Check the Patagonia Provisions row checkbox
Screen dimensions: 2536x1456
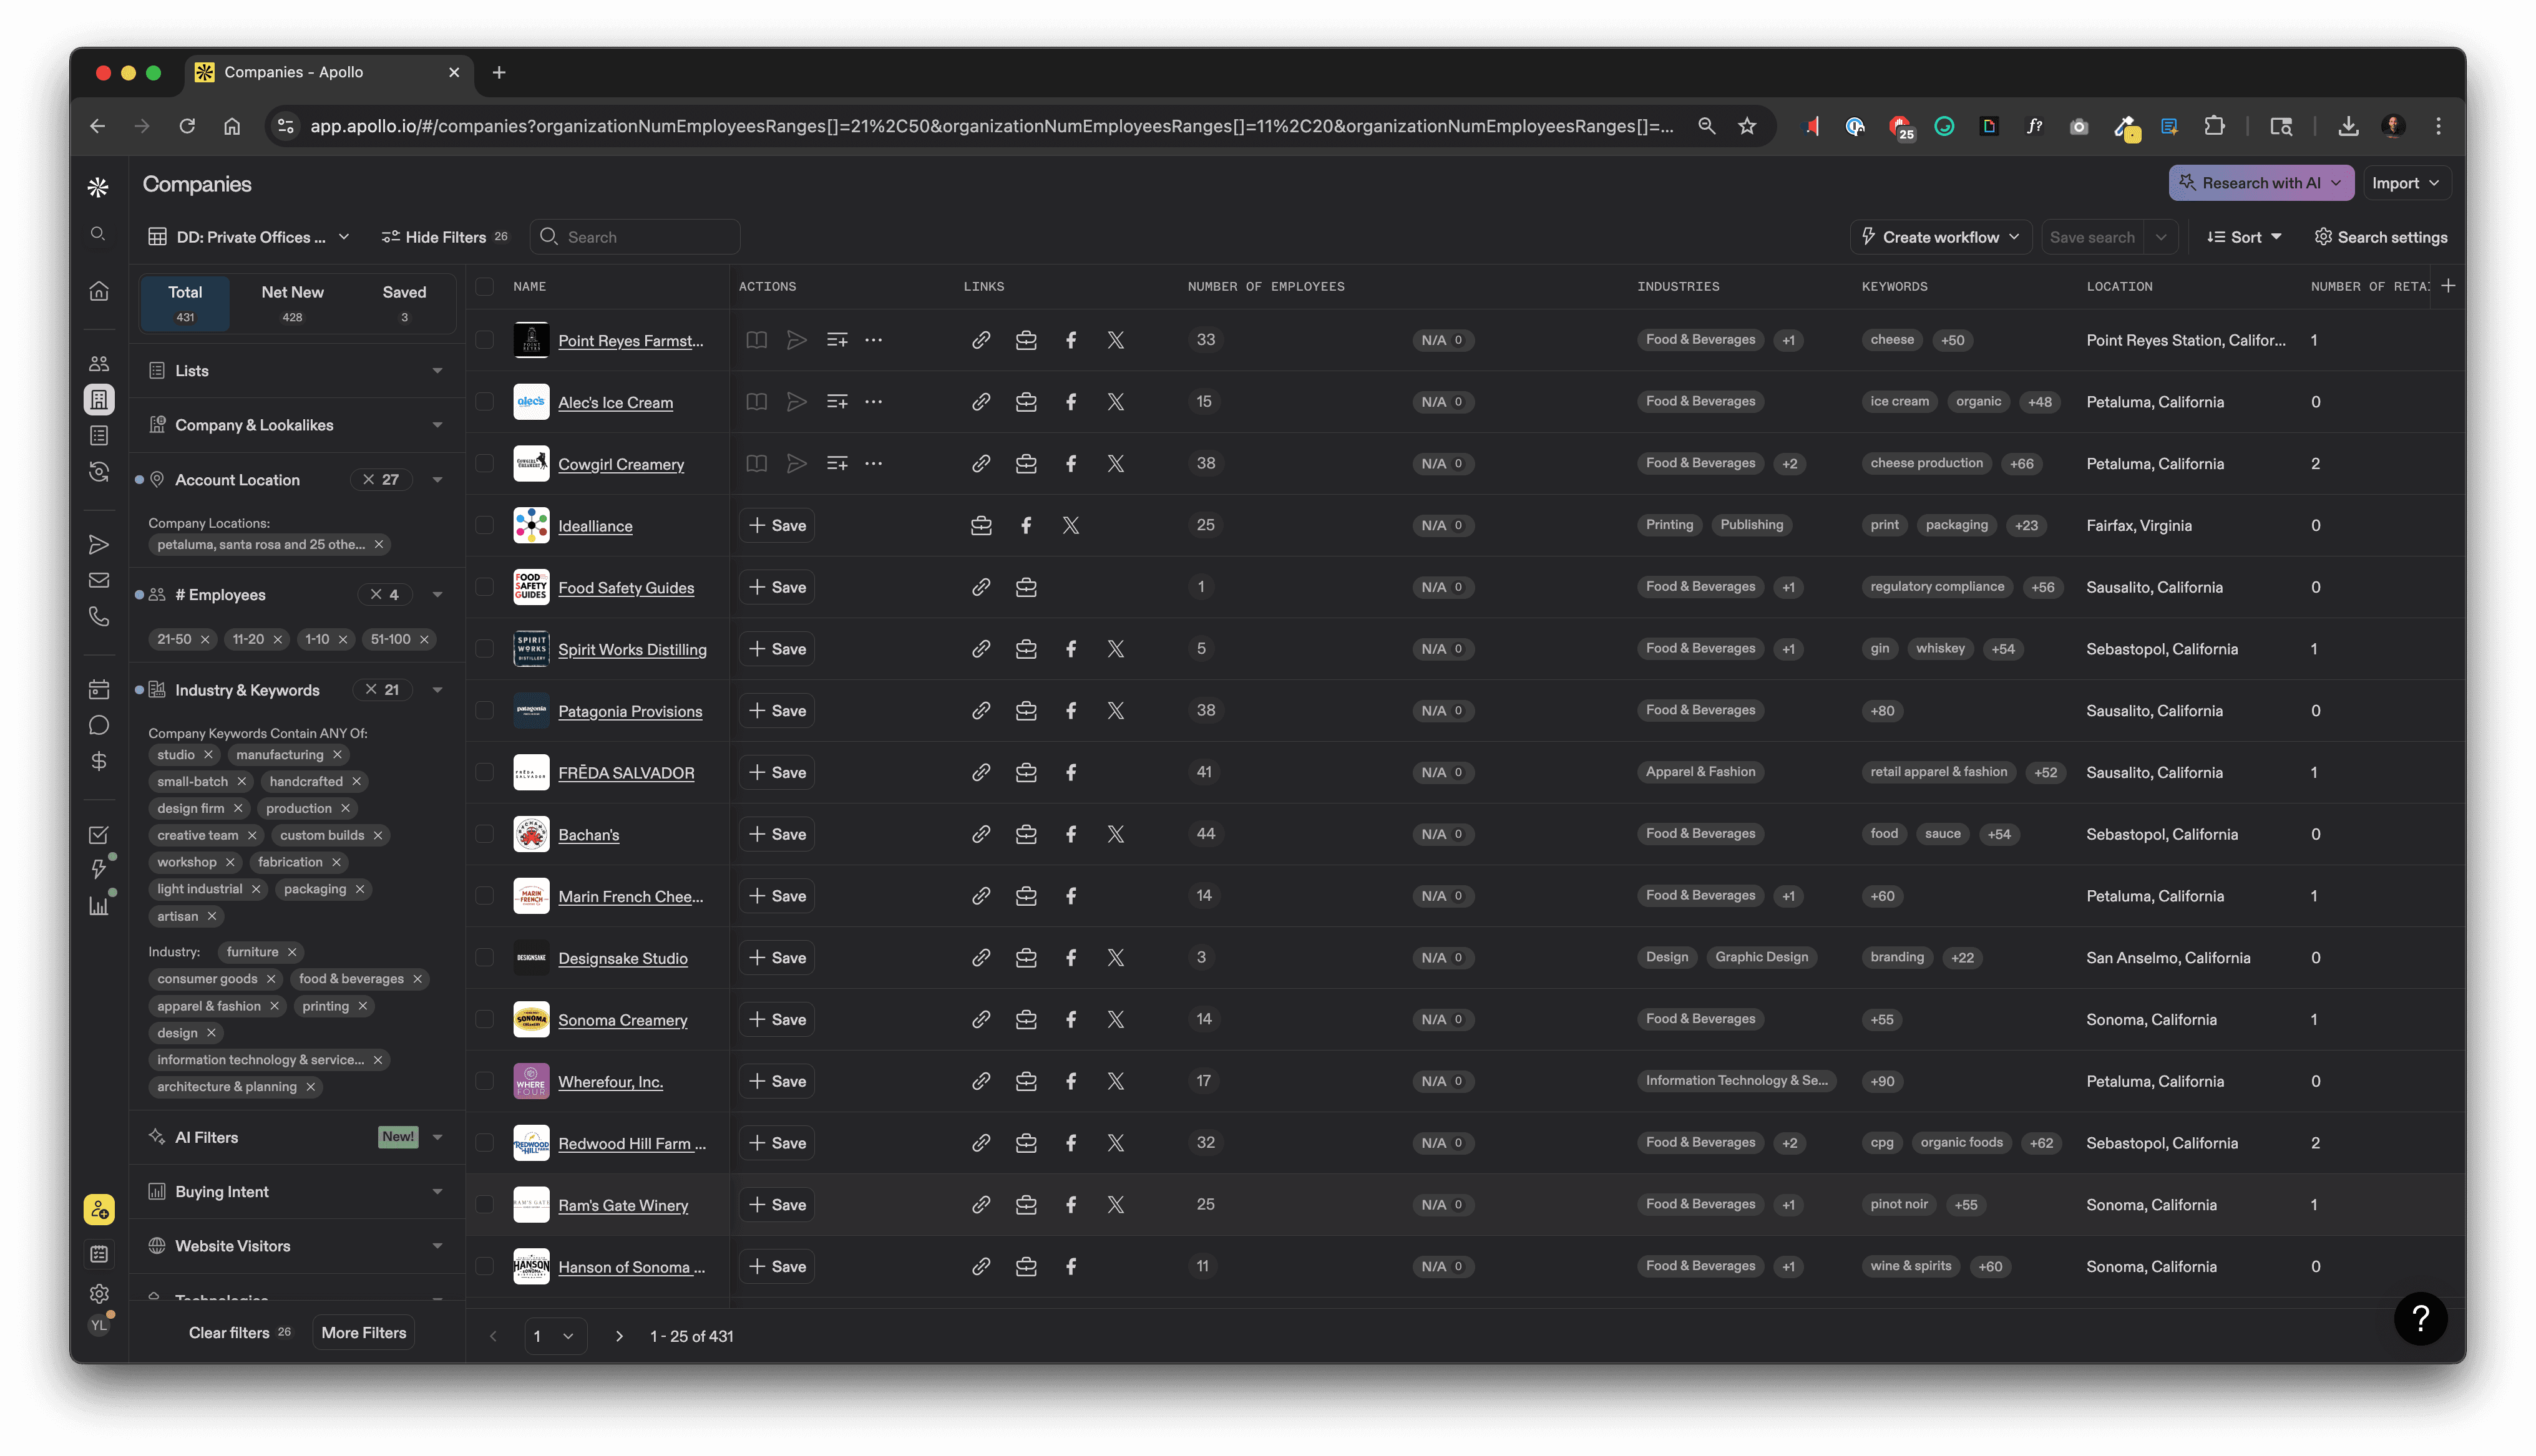click(485, 711)
